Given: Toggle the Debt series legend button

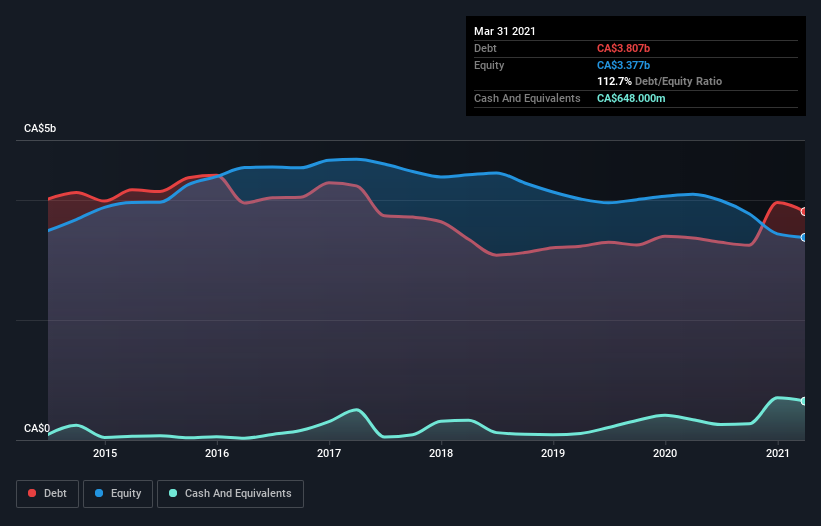Looking at the screenshot, I should coord(47,494).
